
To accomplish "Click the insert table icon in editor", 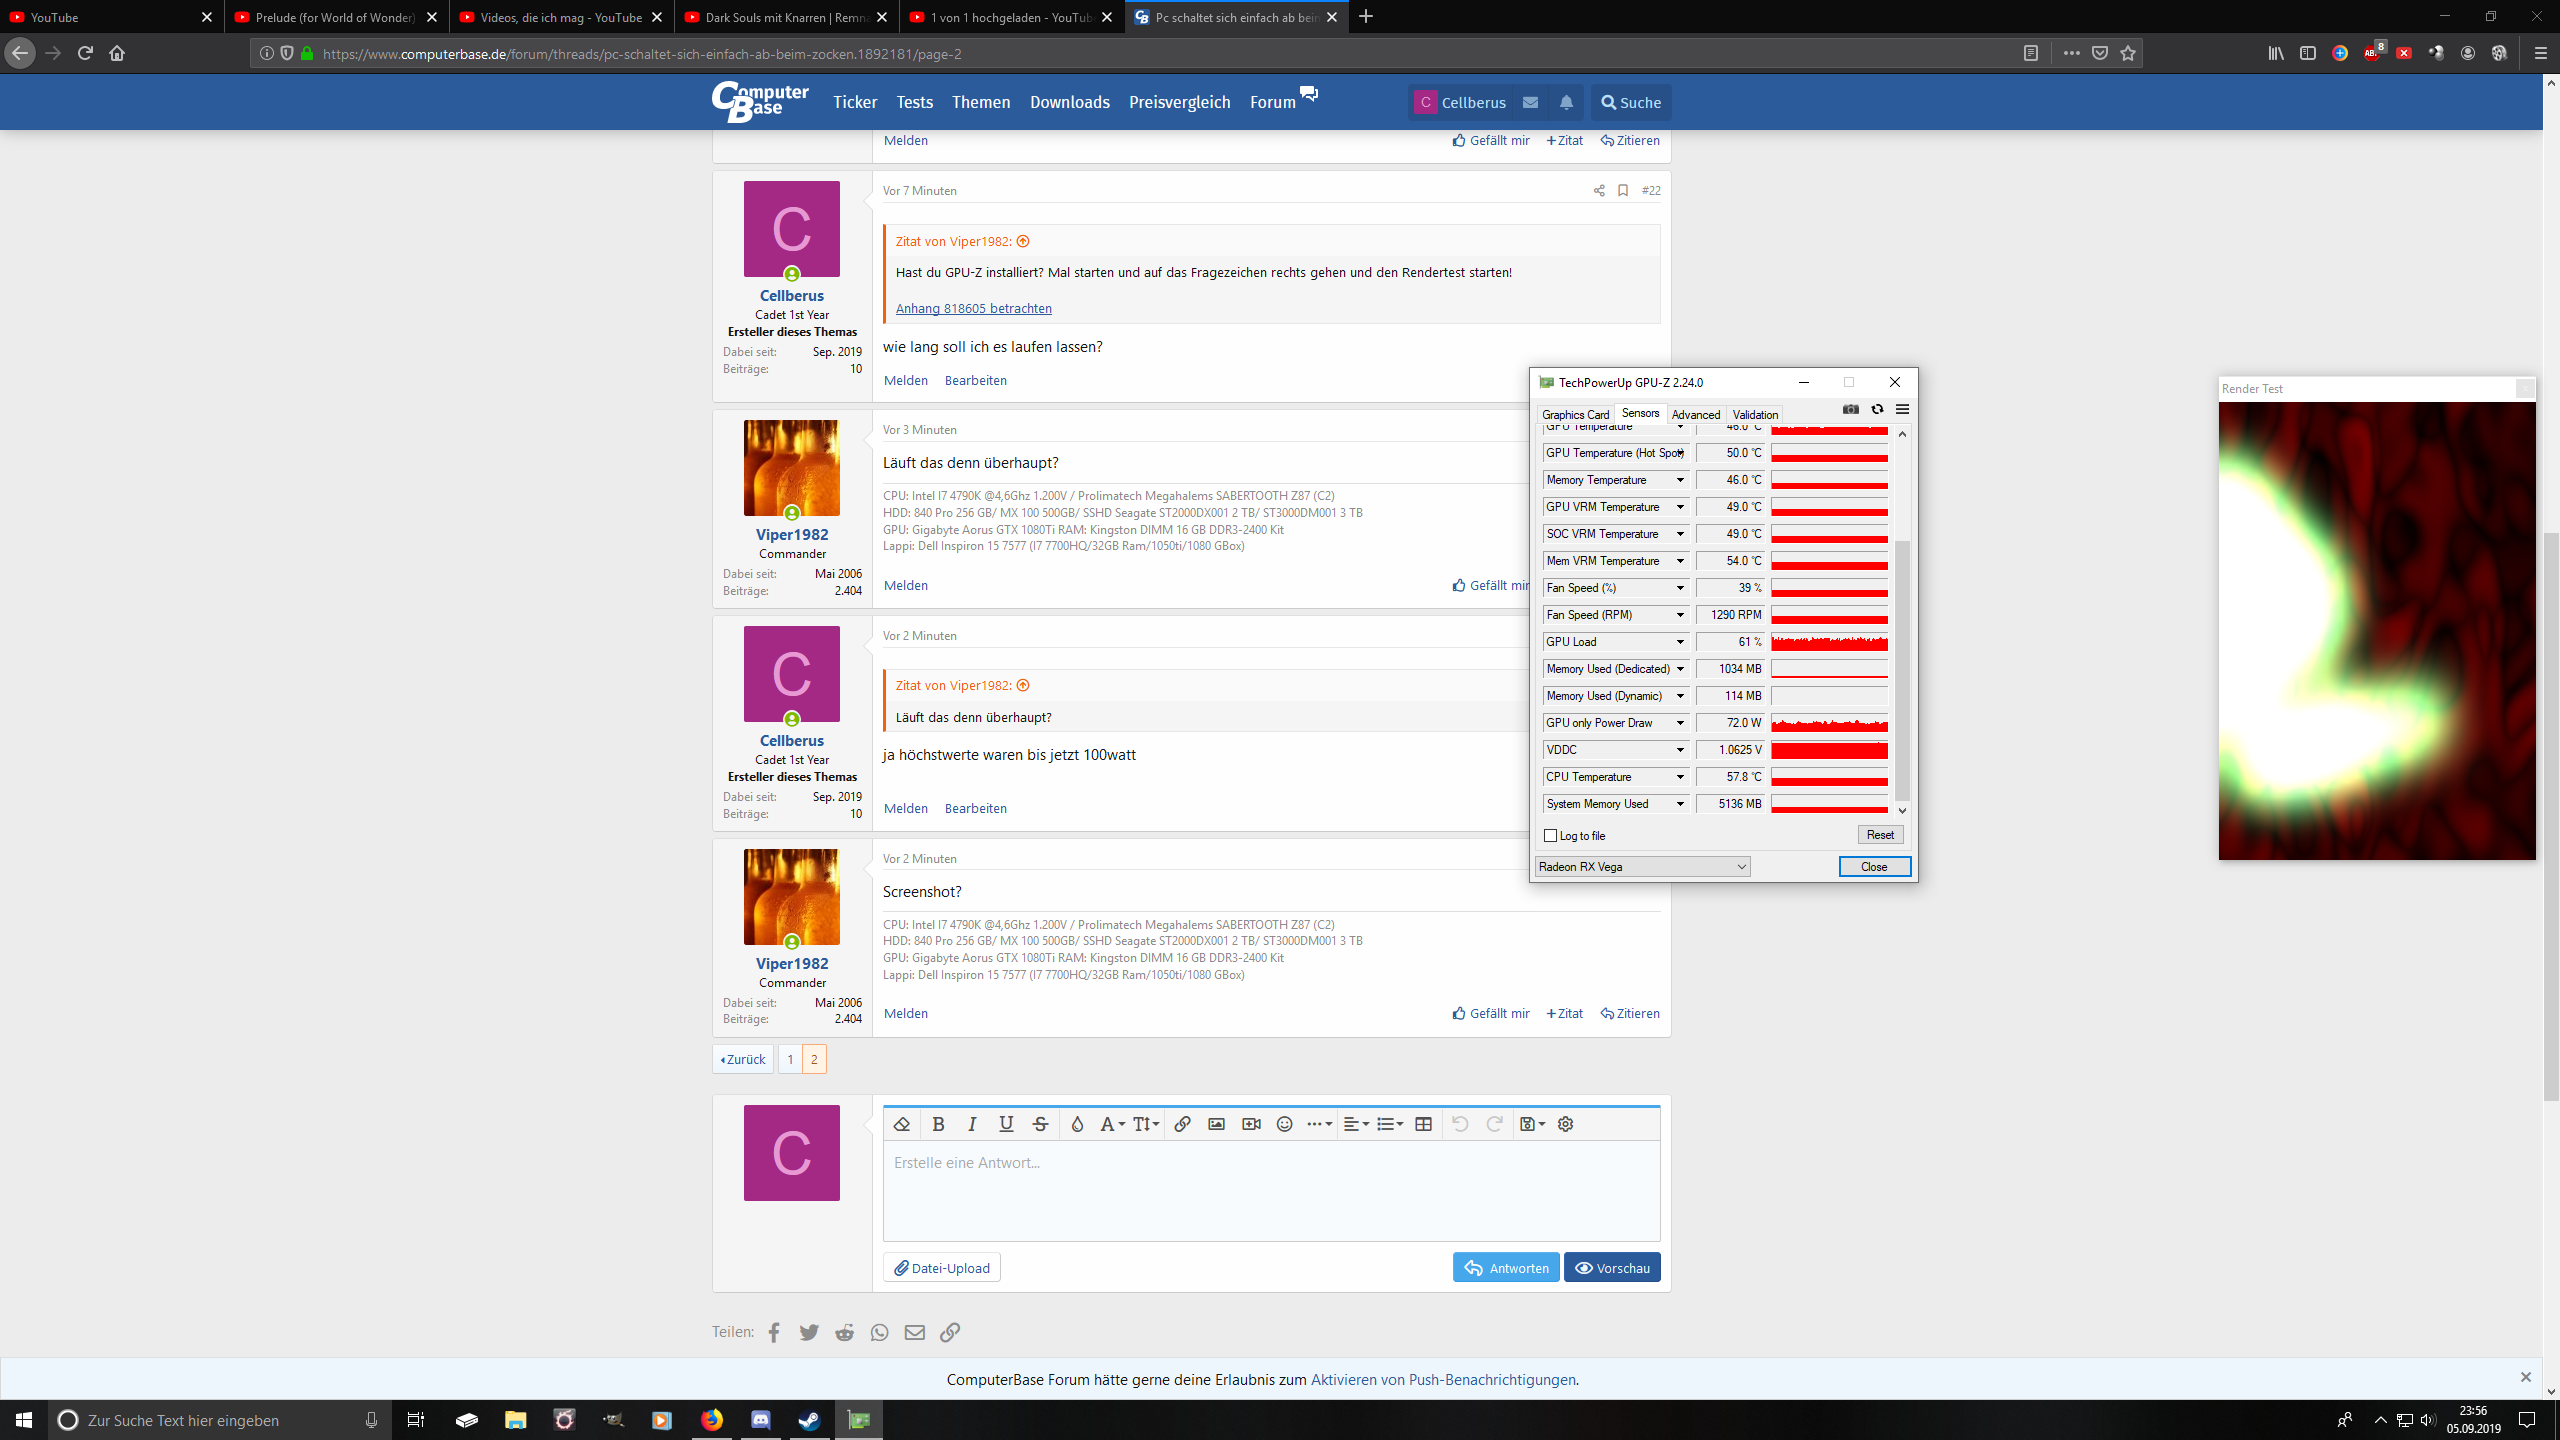I will pos(1423,1124).
